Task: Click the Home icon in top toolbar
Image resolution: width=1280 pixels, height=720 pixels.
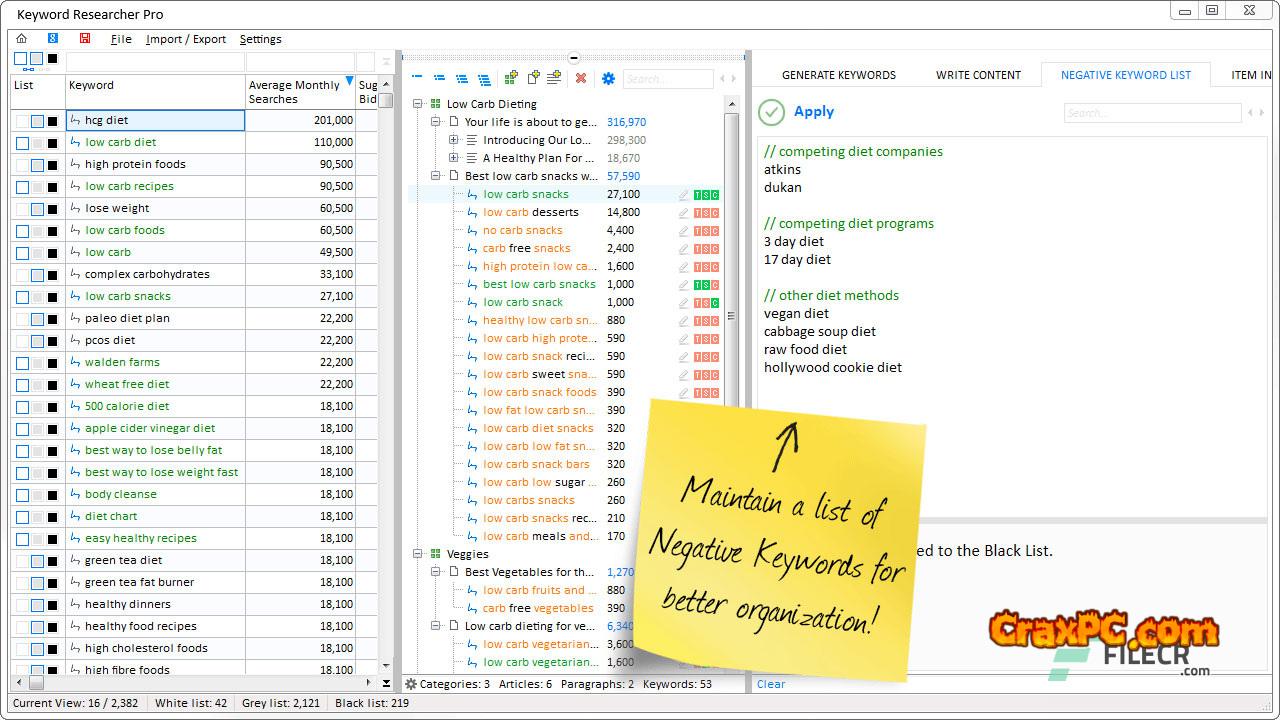Action: 21,39
